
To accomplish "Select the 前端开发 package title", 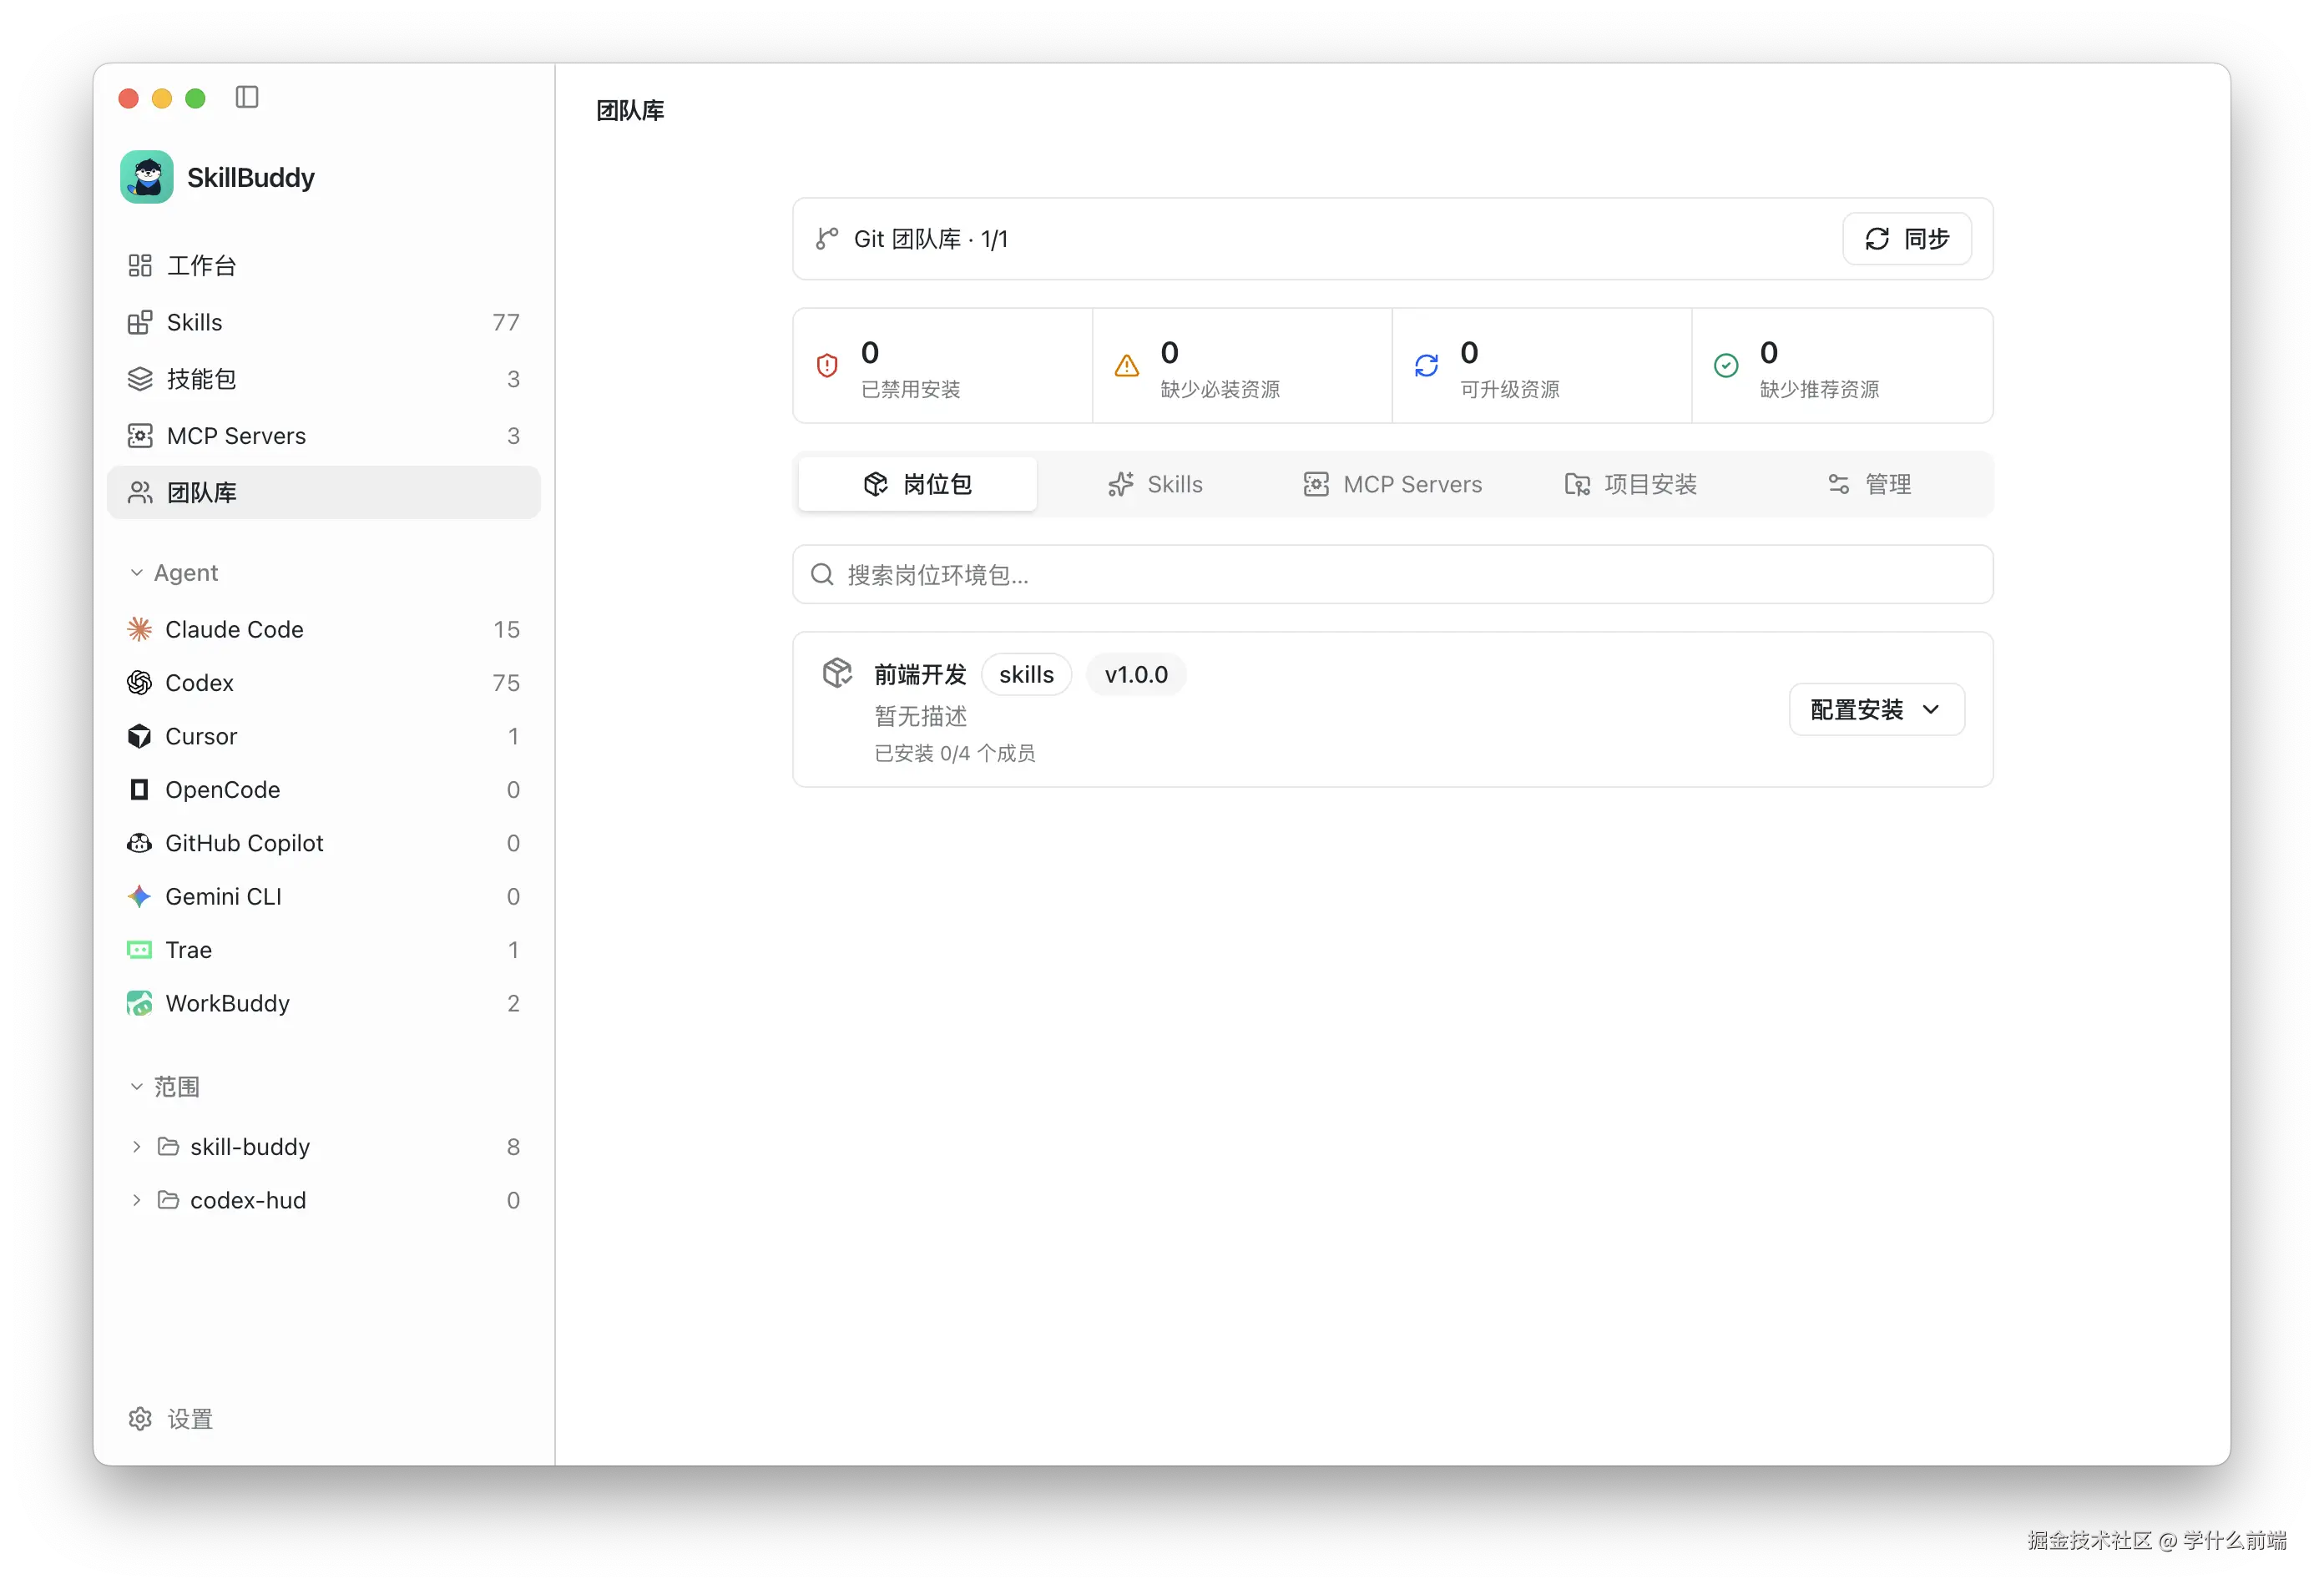I will 920,675.
